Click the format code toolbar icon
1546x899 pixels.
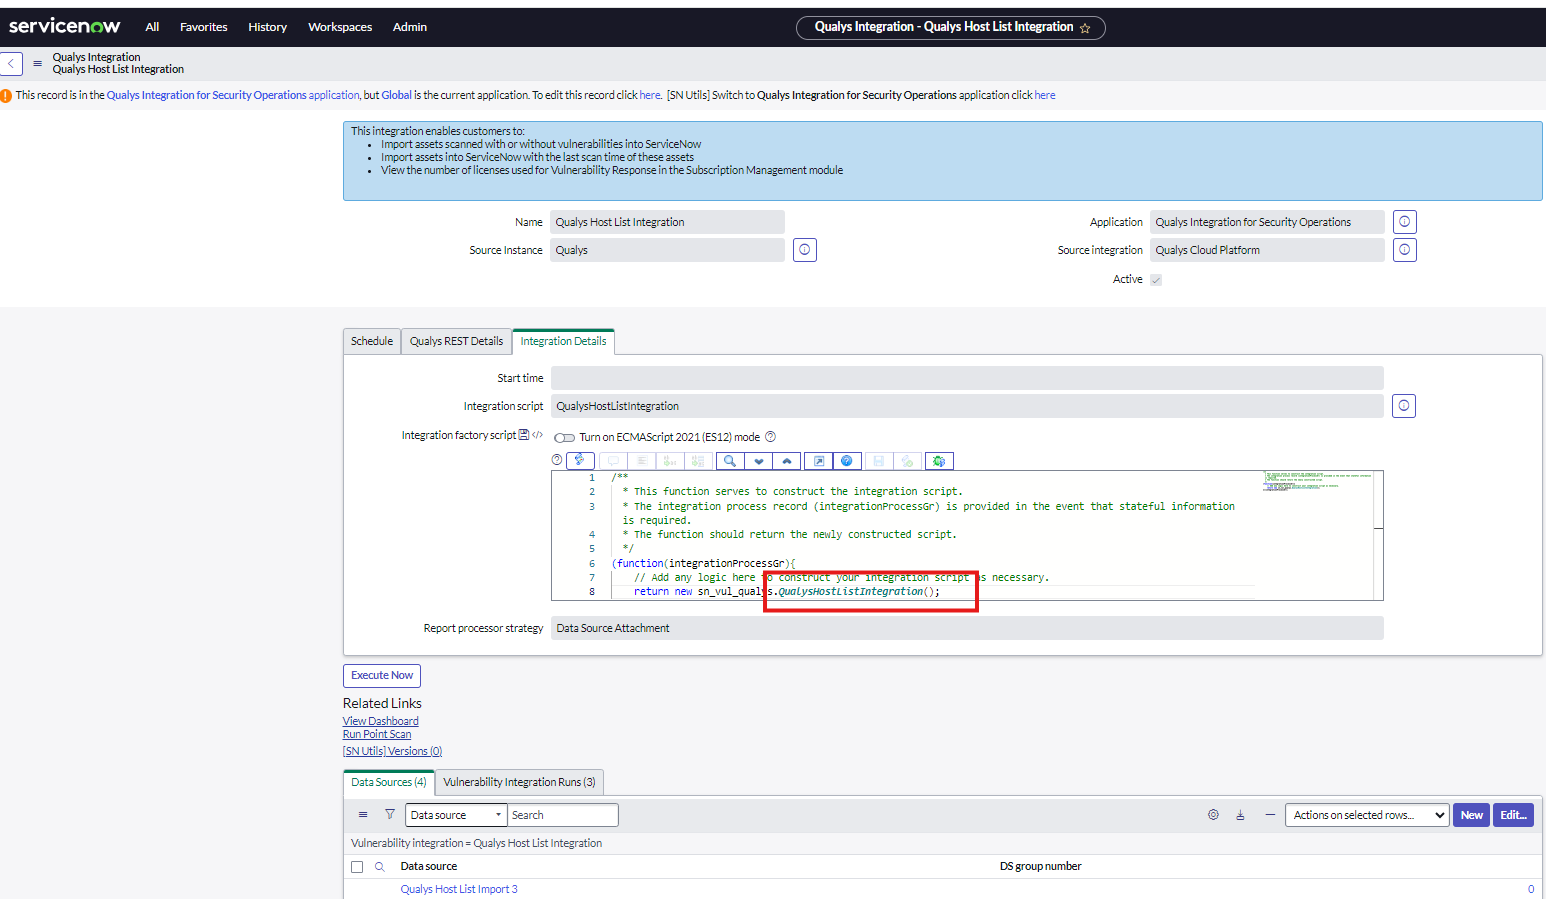pyautogui.click(x=642, y=461)
